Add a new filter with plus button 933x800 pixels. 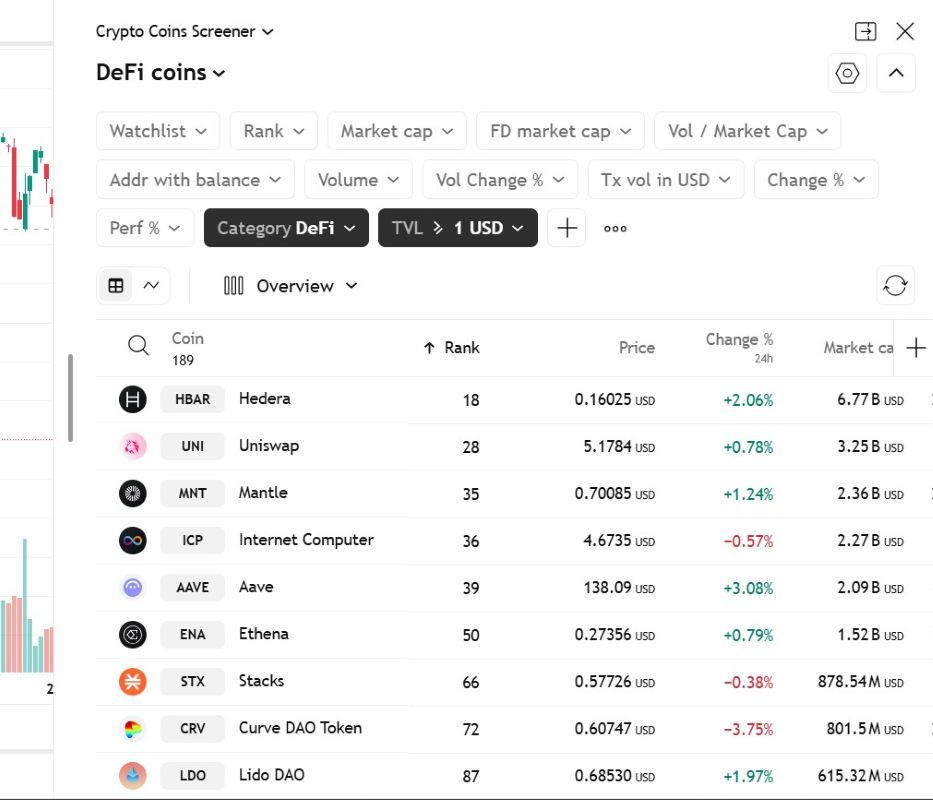coord(566,228)
